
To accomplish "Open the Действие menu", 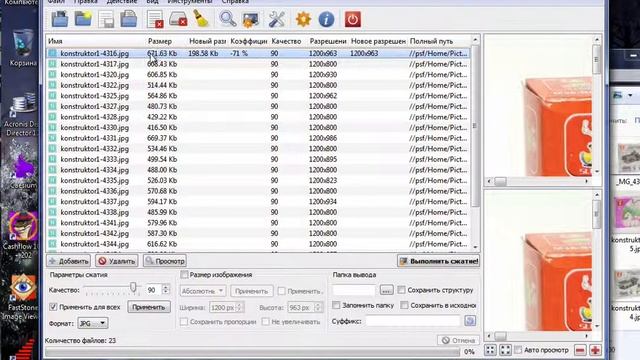I will (x=122, y=2).
